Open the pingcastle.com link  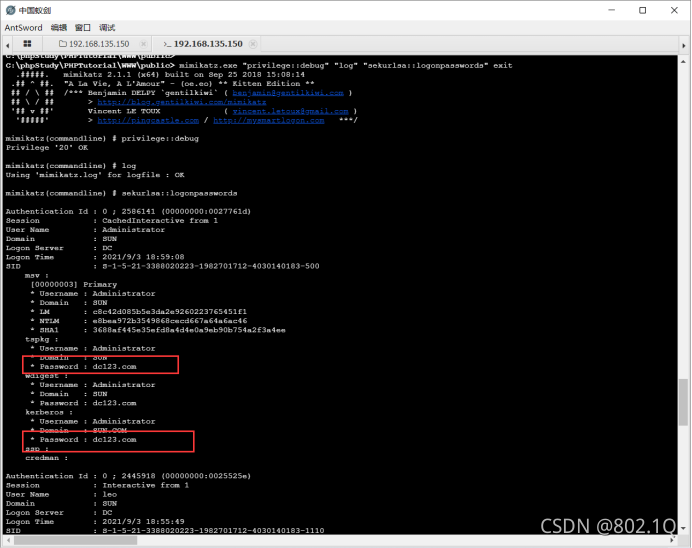[x=148, y=120]
